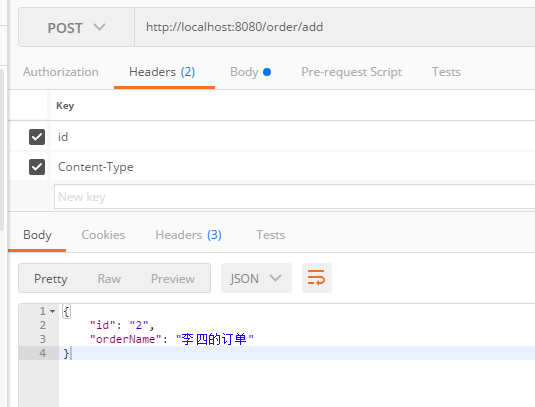Open the response Tests tab
The image size is (535, 407).
tap(271, 235)
